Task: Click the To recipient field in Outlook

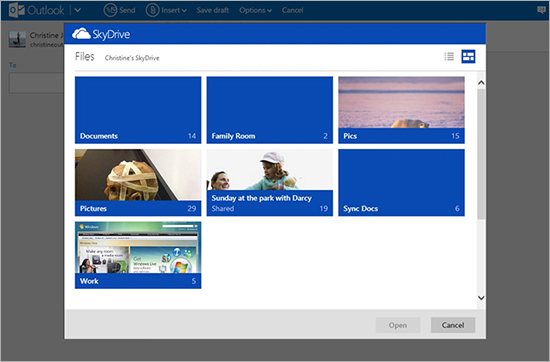Action: pyautogui.click(x=36, y=83)
